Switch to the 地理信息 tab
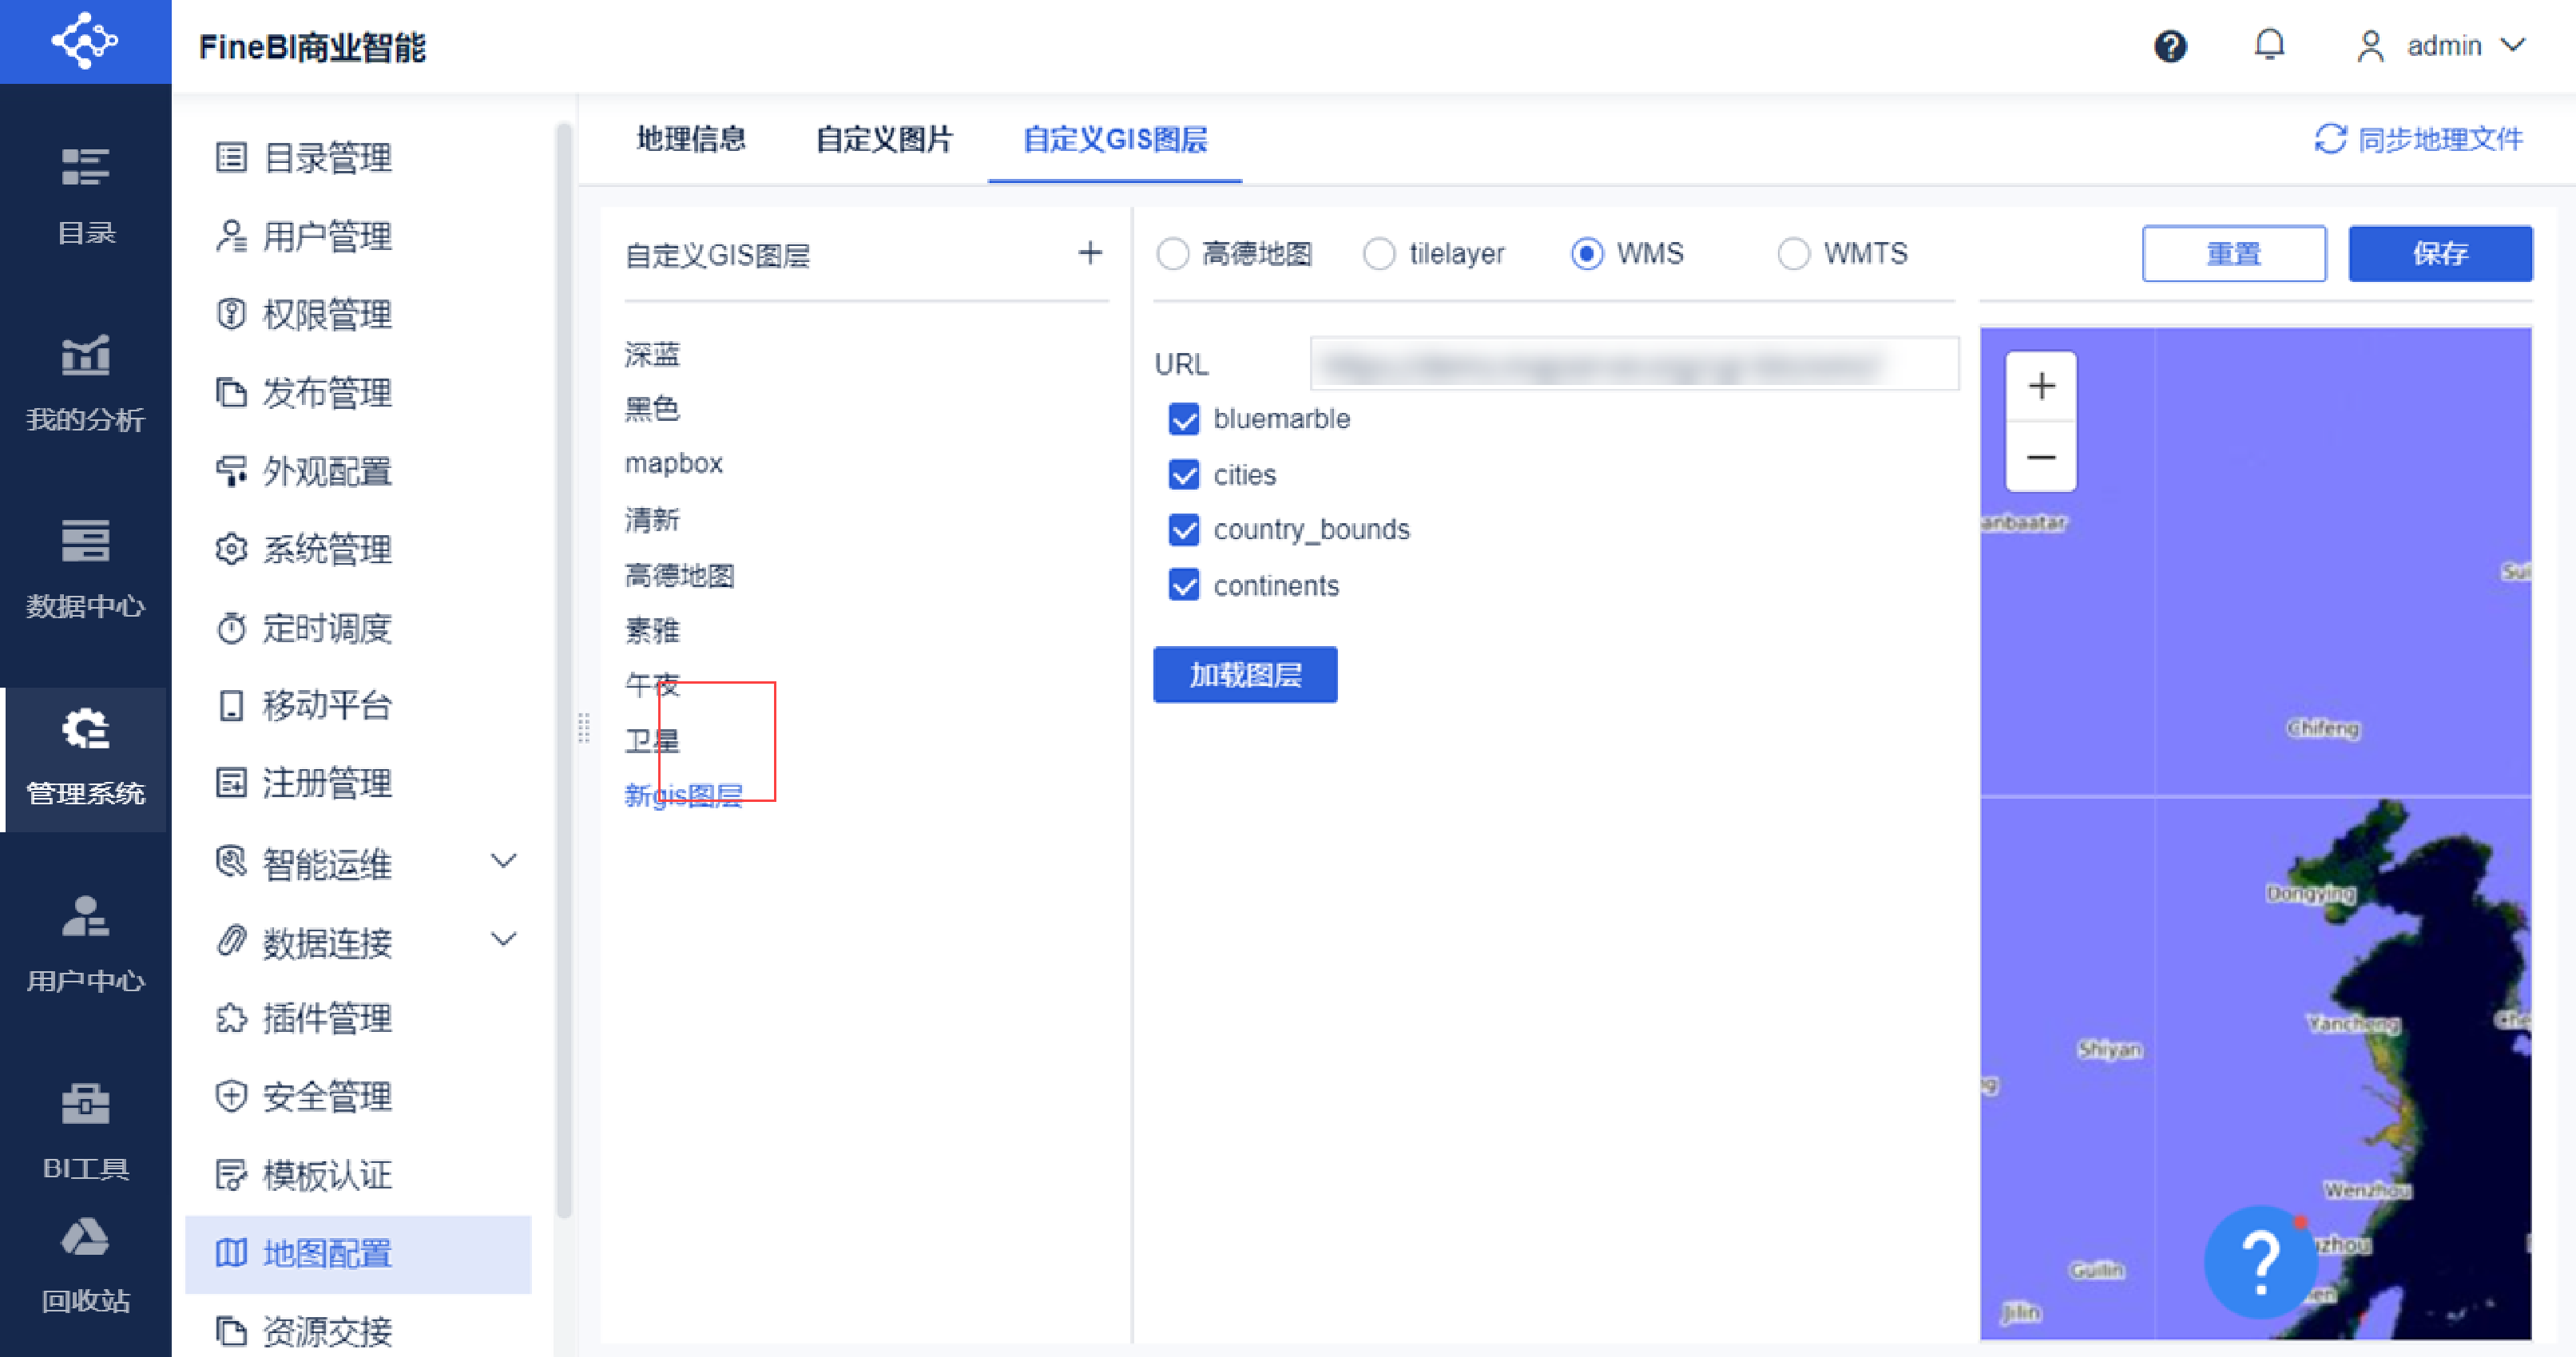2576x1357 pixels. pos(691,139)
